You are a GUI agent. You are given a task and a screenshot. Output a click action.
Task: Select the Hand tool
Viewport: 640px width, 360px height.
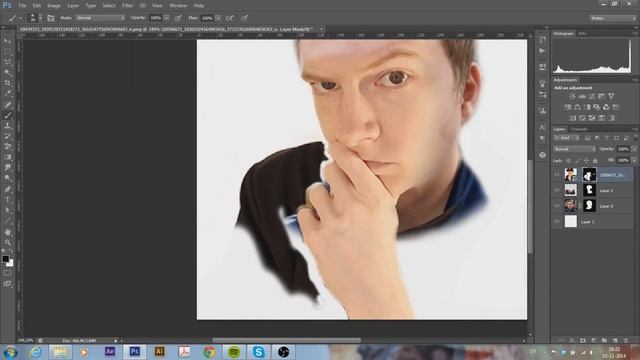tap(7, 232)
